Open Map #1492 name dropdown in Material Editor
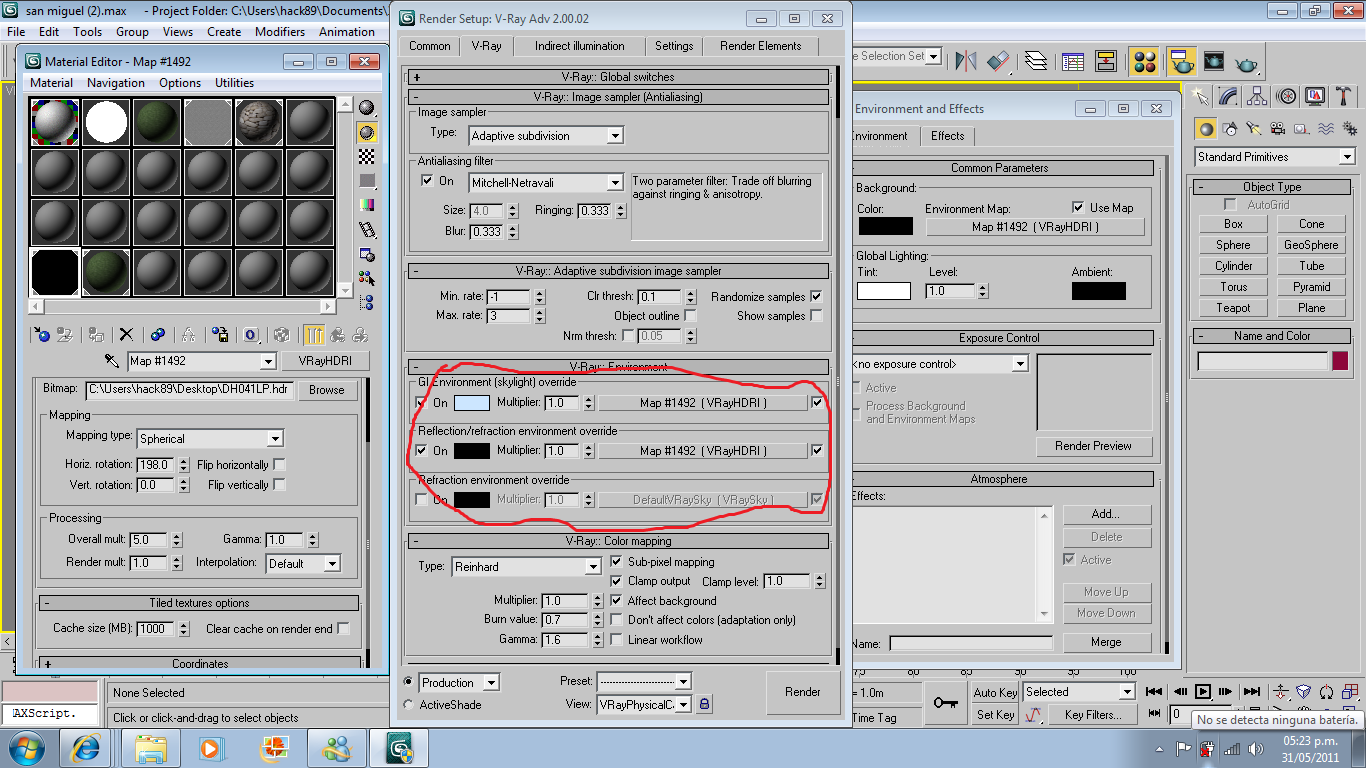The height and width of the screenshot is (768, 1366). (x=201, y=361)
